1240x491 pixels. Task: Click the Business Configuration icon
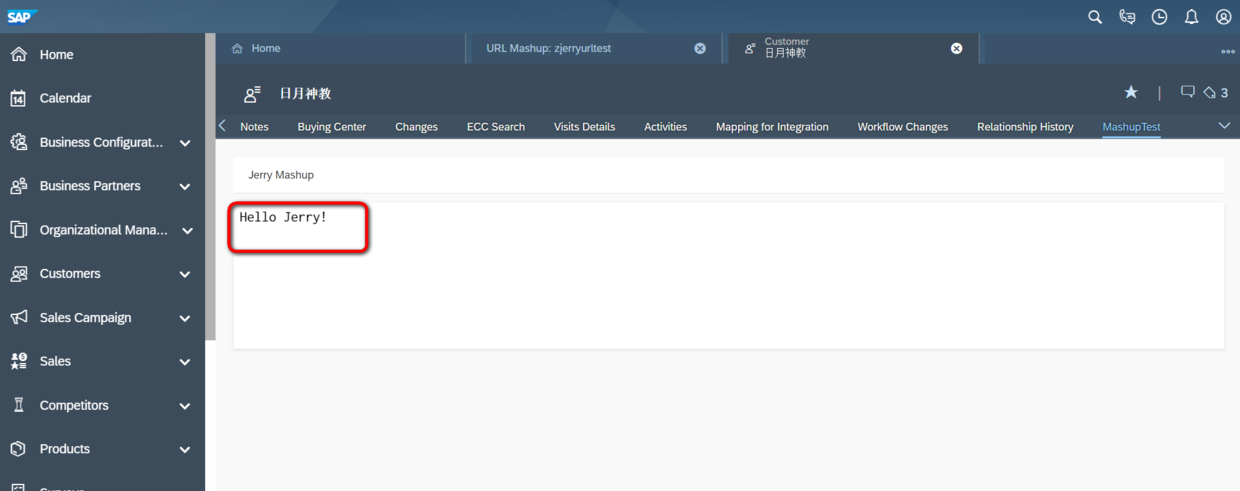click(18, 142)
